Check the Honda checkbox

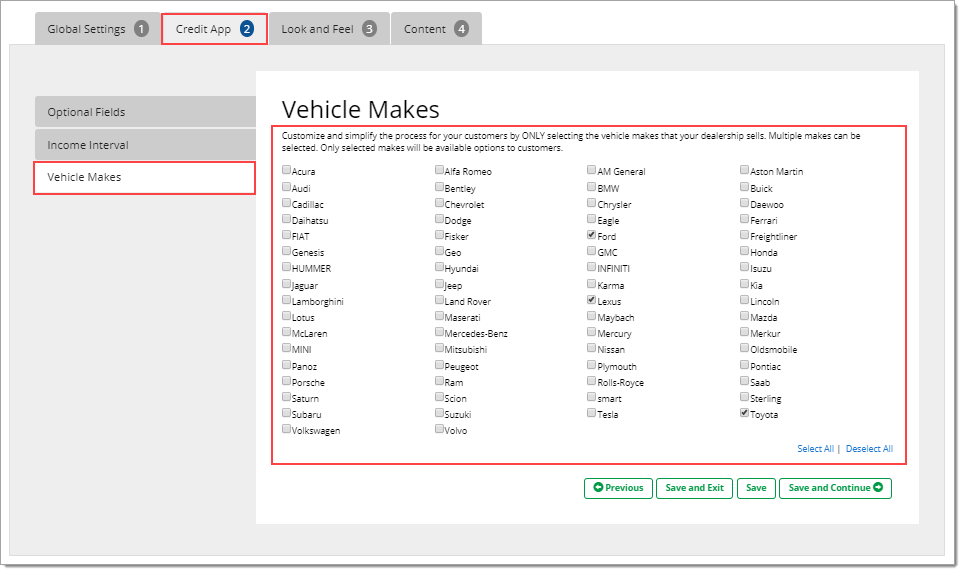(x=744, y=250)
